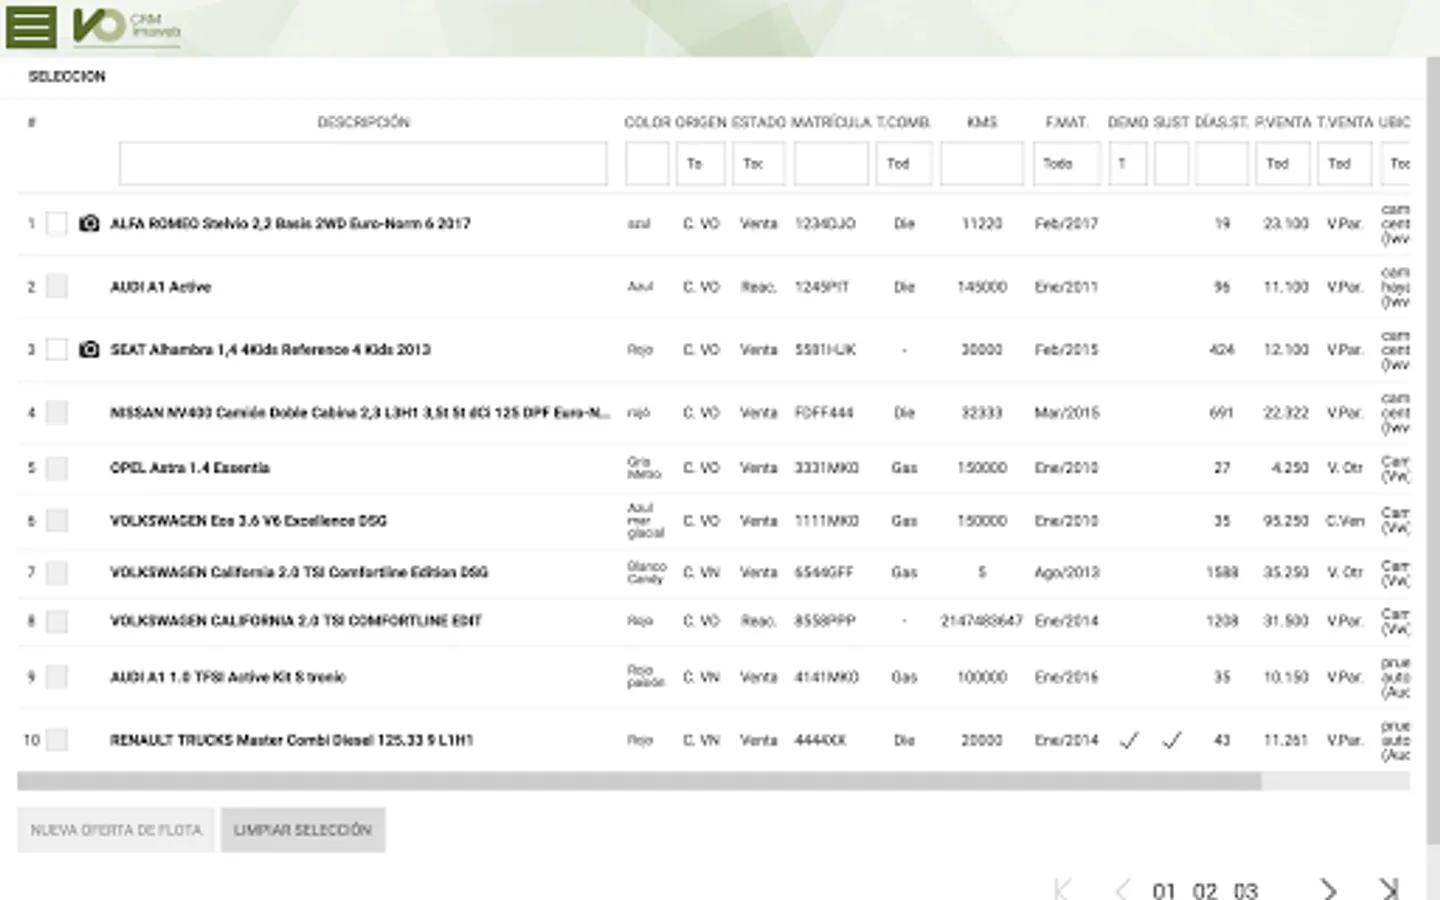This screenshot has width=1440, height=900.
Task: Open the T.VENTA filter dropdown
Action: tap(1344, 164)
